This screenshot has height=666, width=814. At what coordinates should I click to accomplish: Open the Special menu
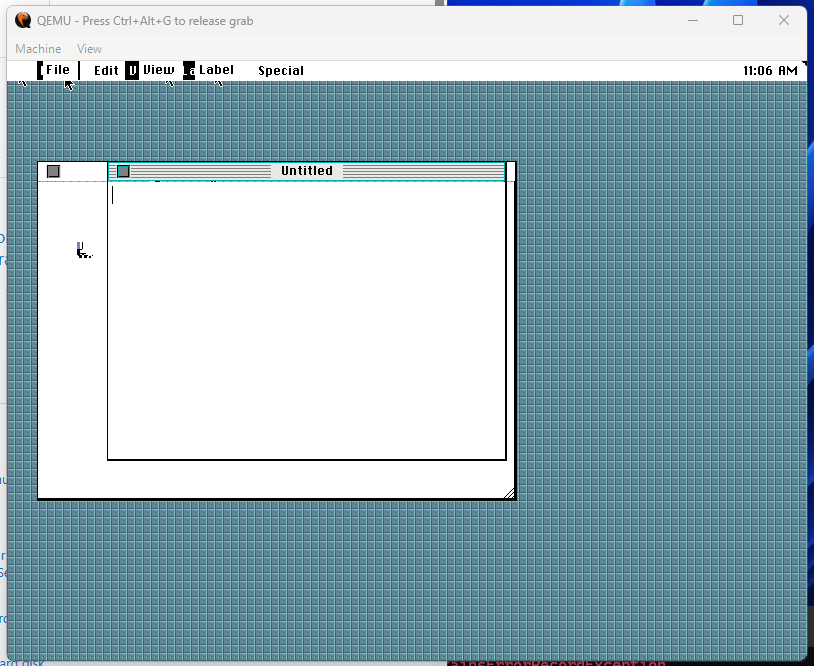pyautogui.click(x=281, y=70)
